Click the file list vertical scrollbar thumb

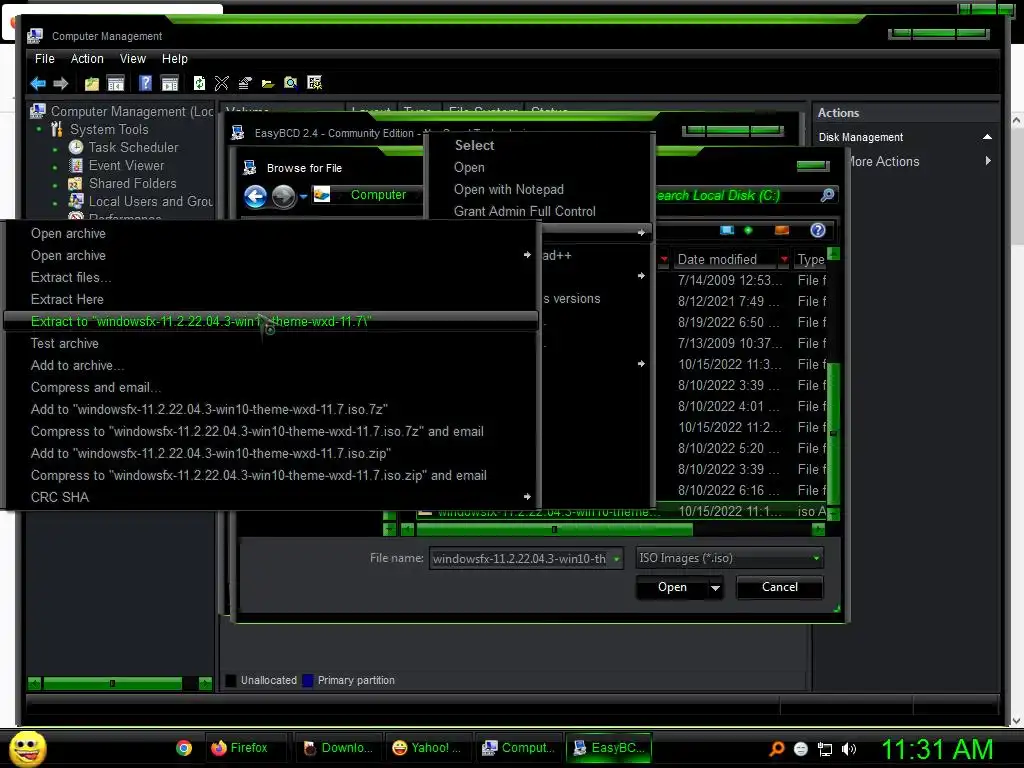833,433
